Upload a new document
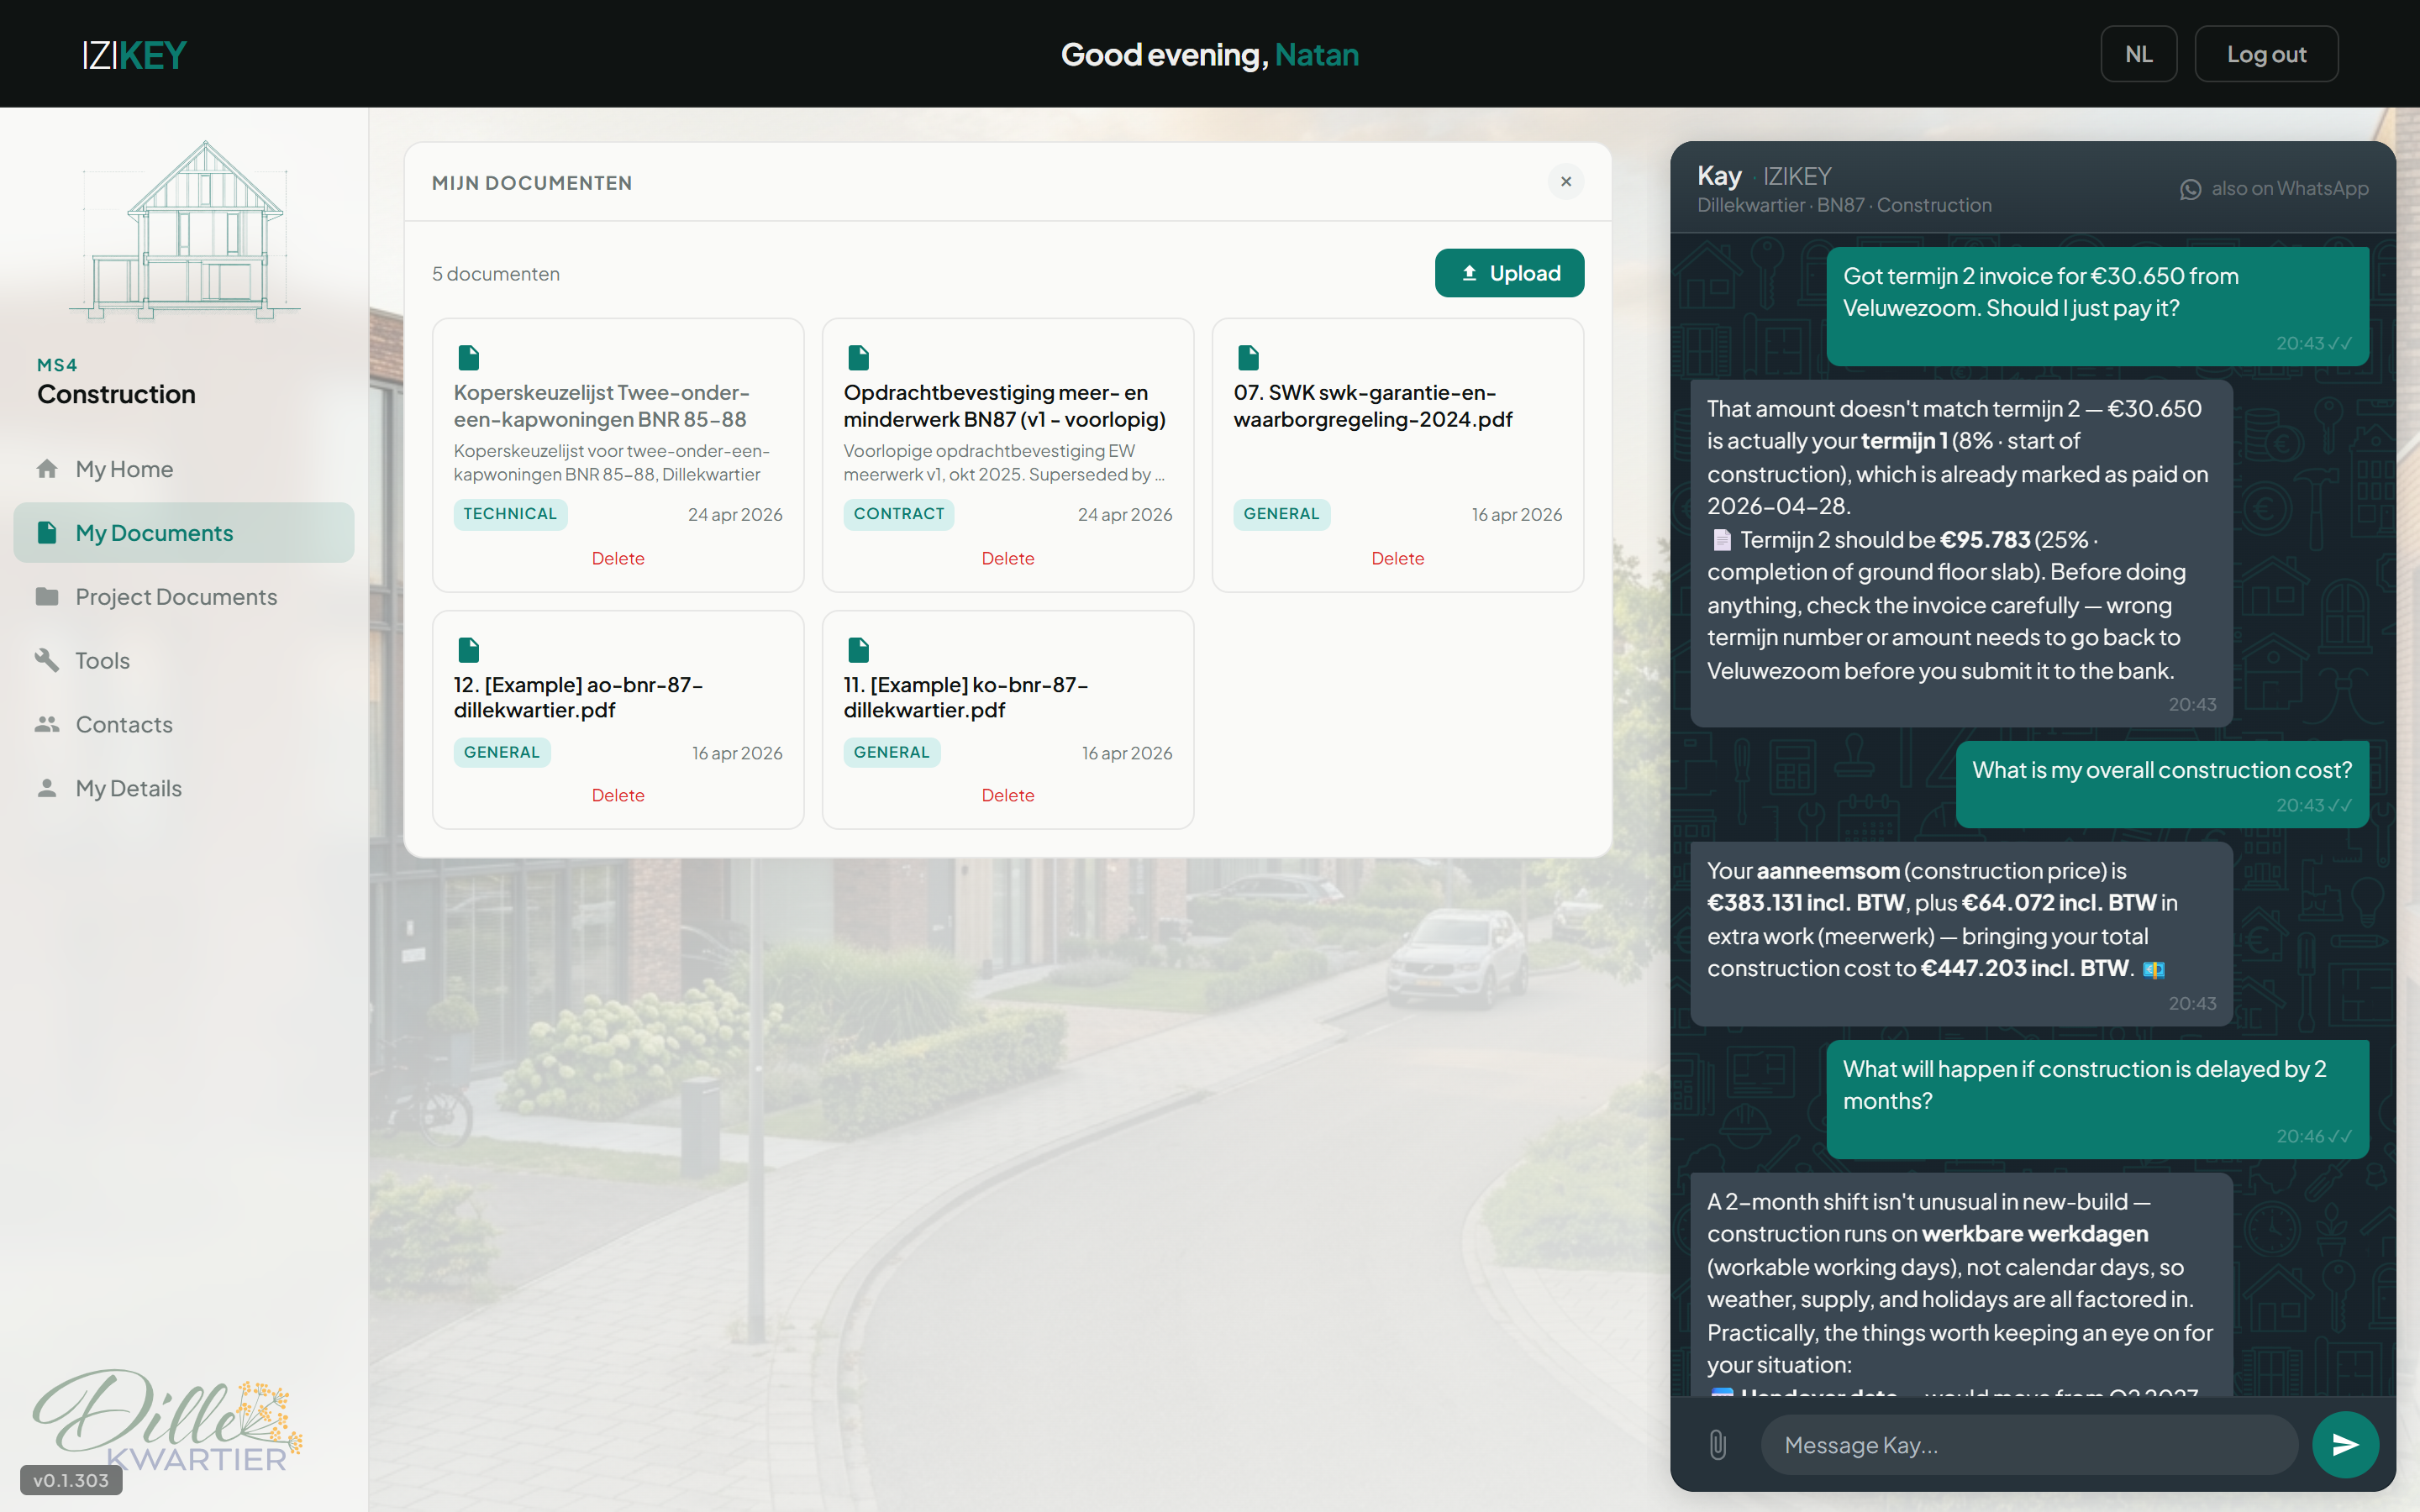Viewport: 2420px width, 1512px height. pos(1509,273)
